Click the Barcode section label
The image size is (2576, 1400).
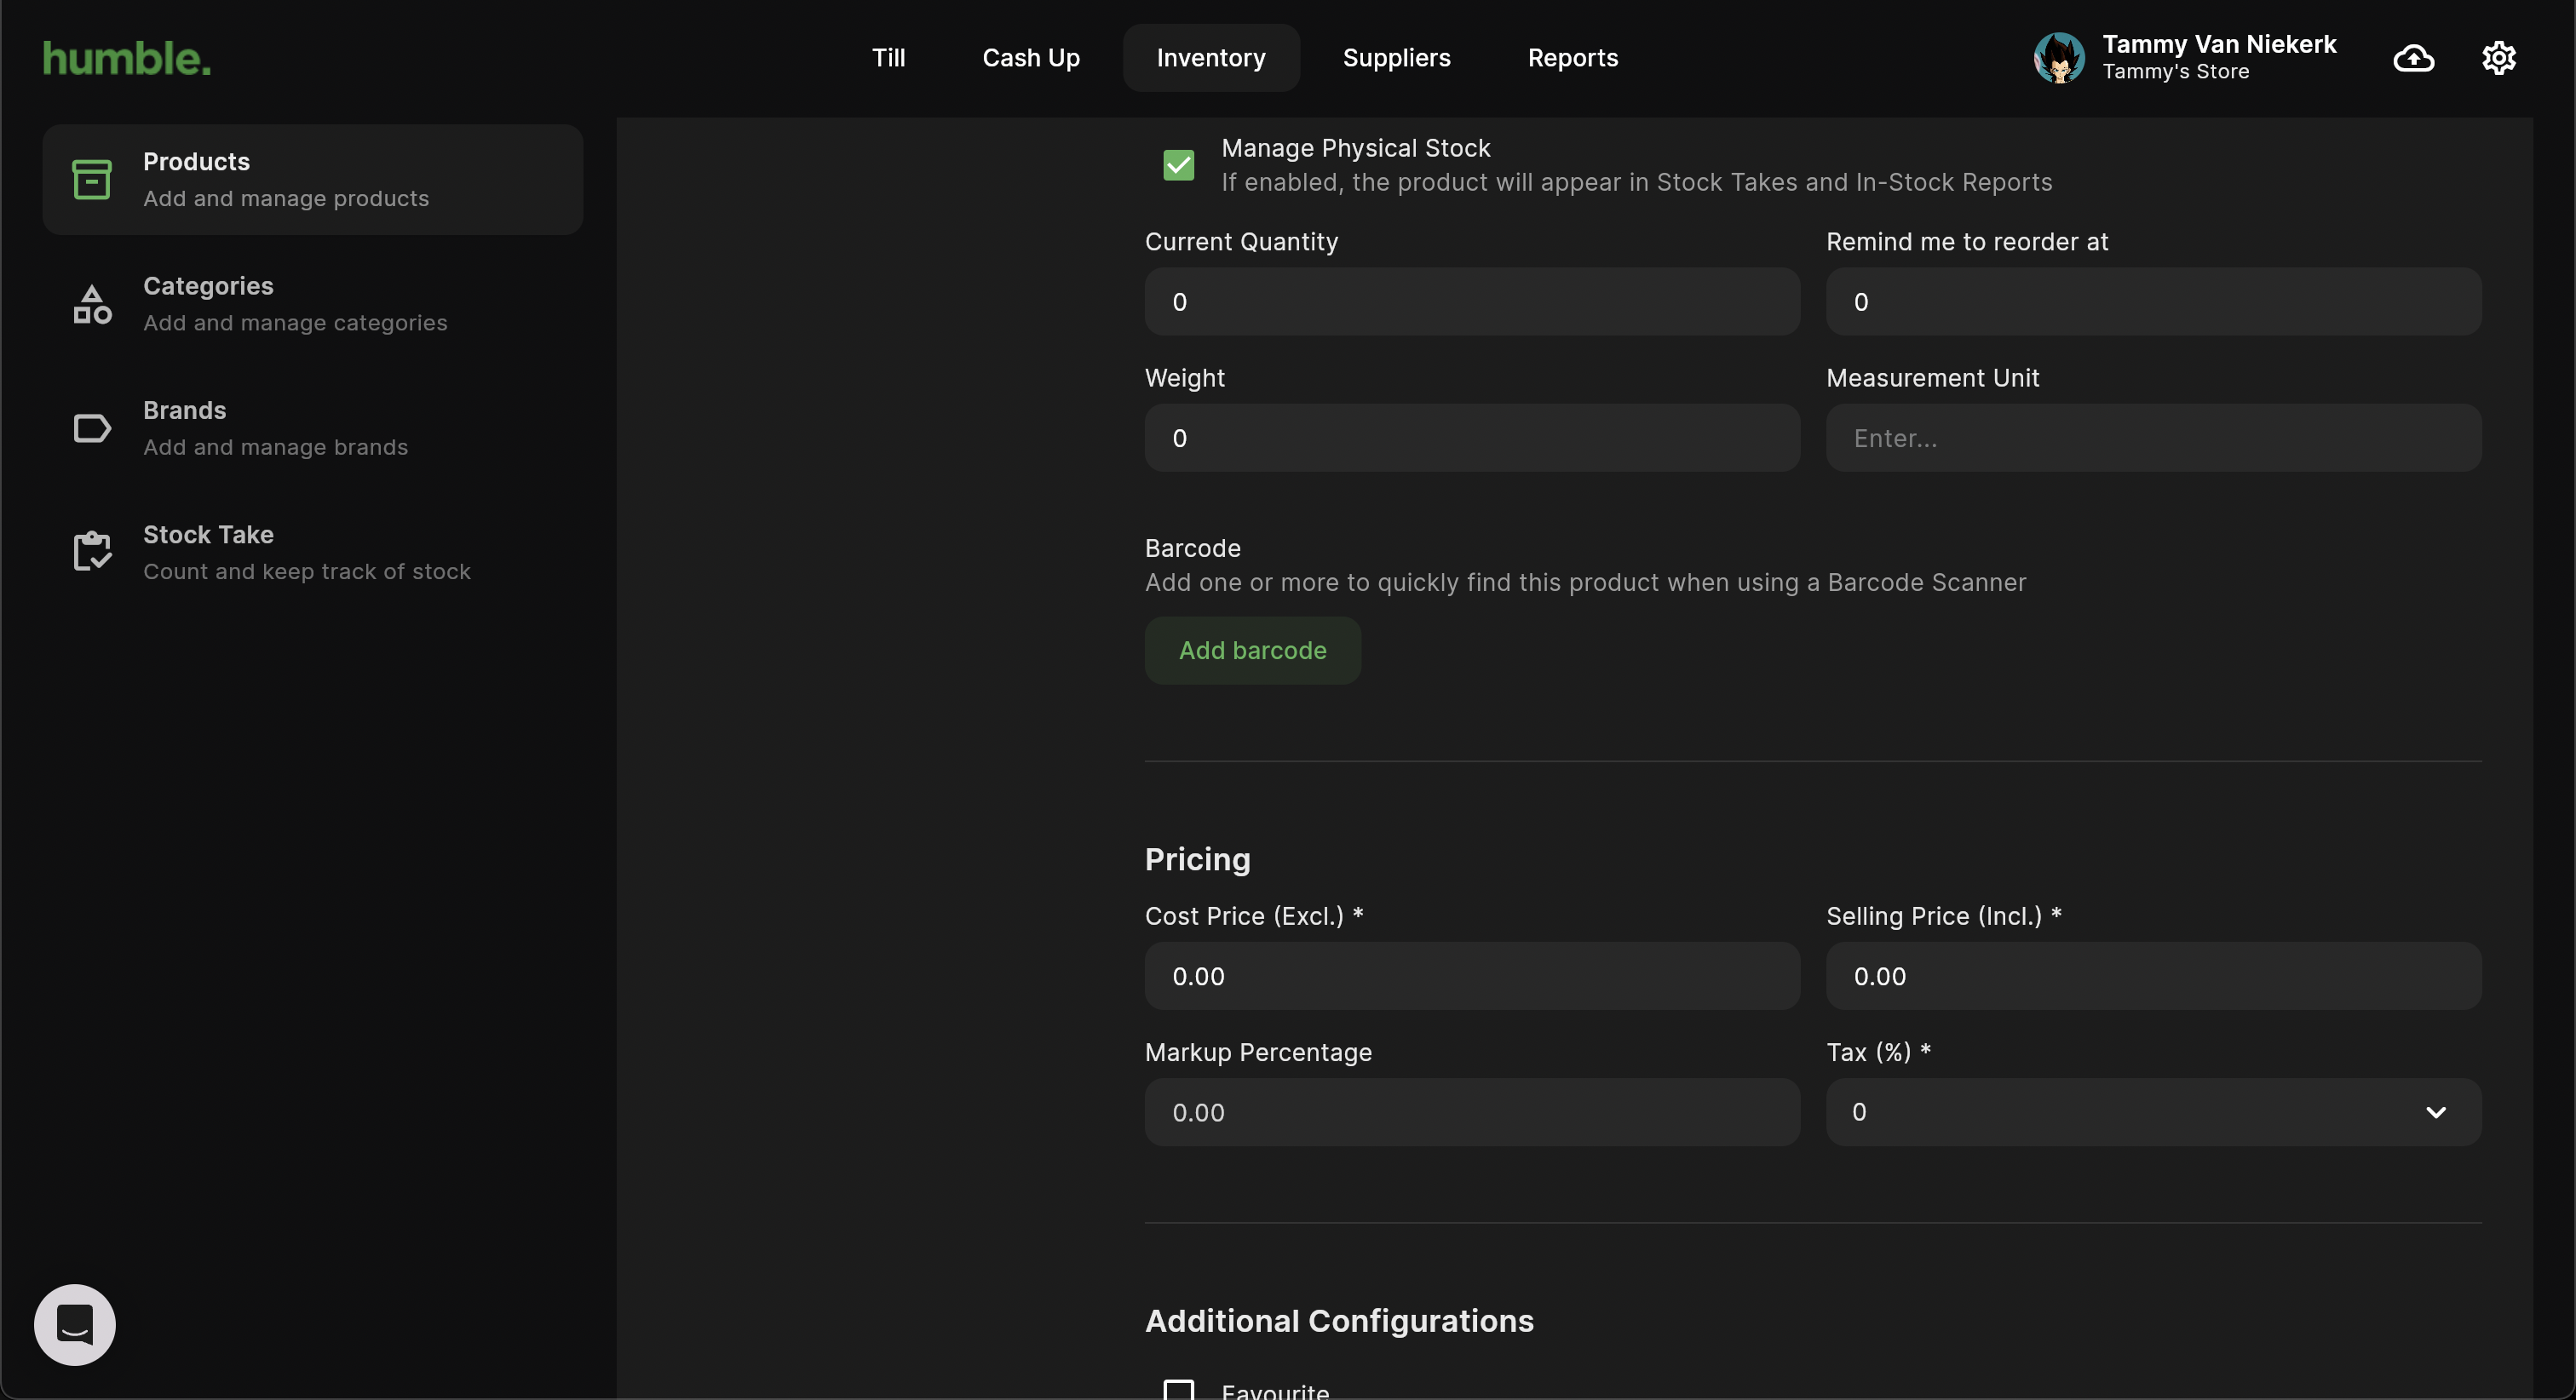(1192, 548)
